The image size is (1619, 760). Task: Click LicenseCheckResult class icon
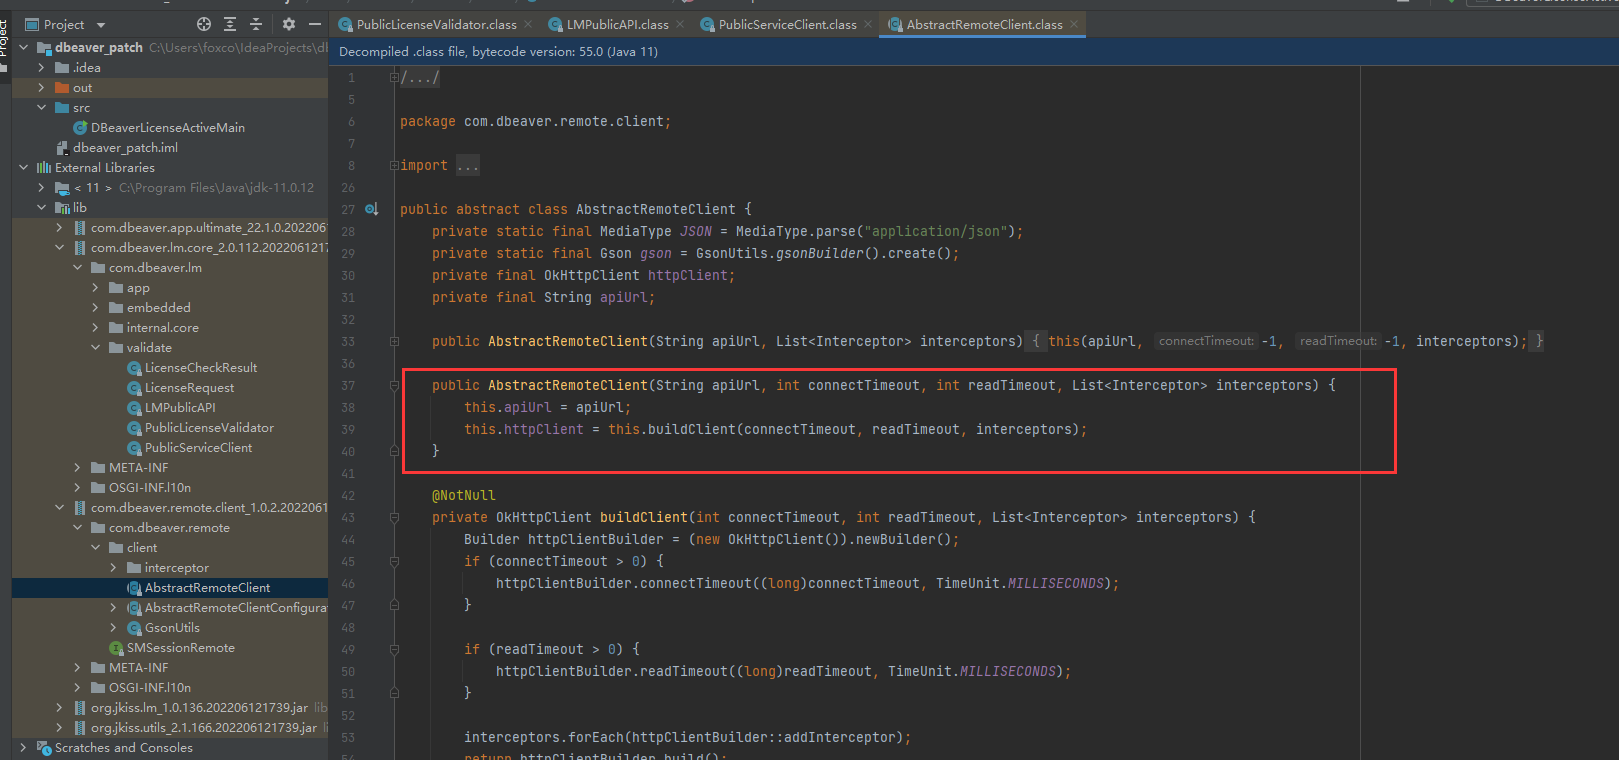(x=134, y=367)
